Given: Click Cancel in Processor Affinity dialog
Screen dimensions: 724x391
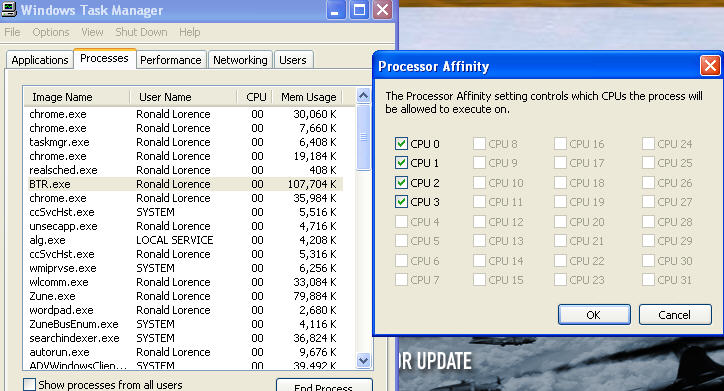Looking at the screenshot, I should (x=675, y=315).
